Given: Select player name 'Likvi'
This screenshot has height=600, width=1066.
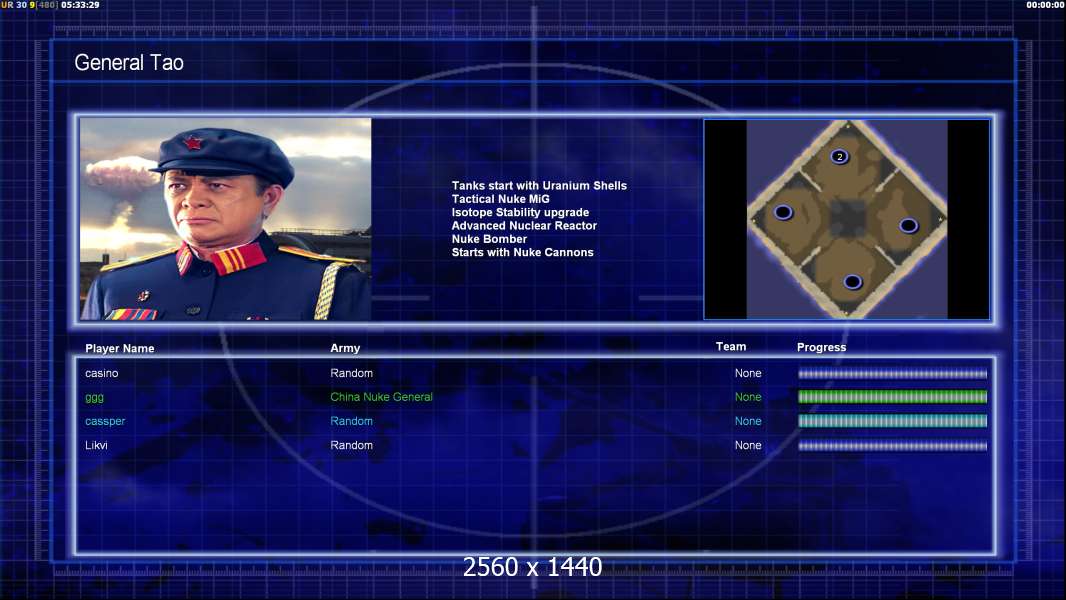Looking at the screenshot, I should [96, 445].
